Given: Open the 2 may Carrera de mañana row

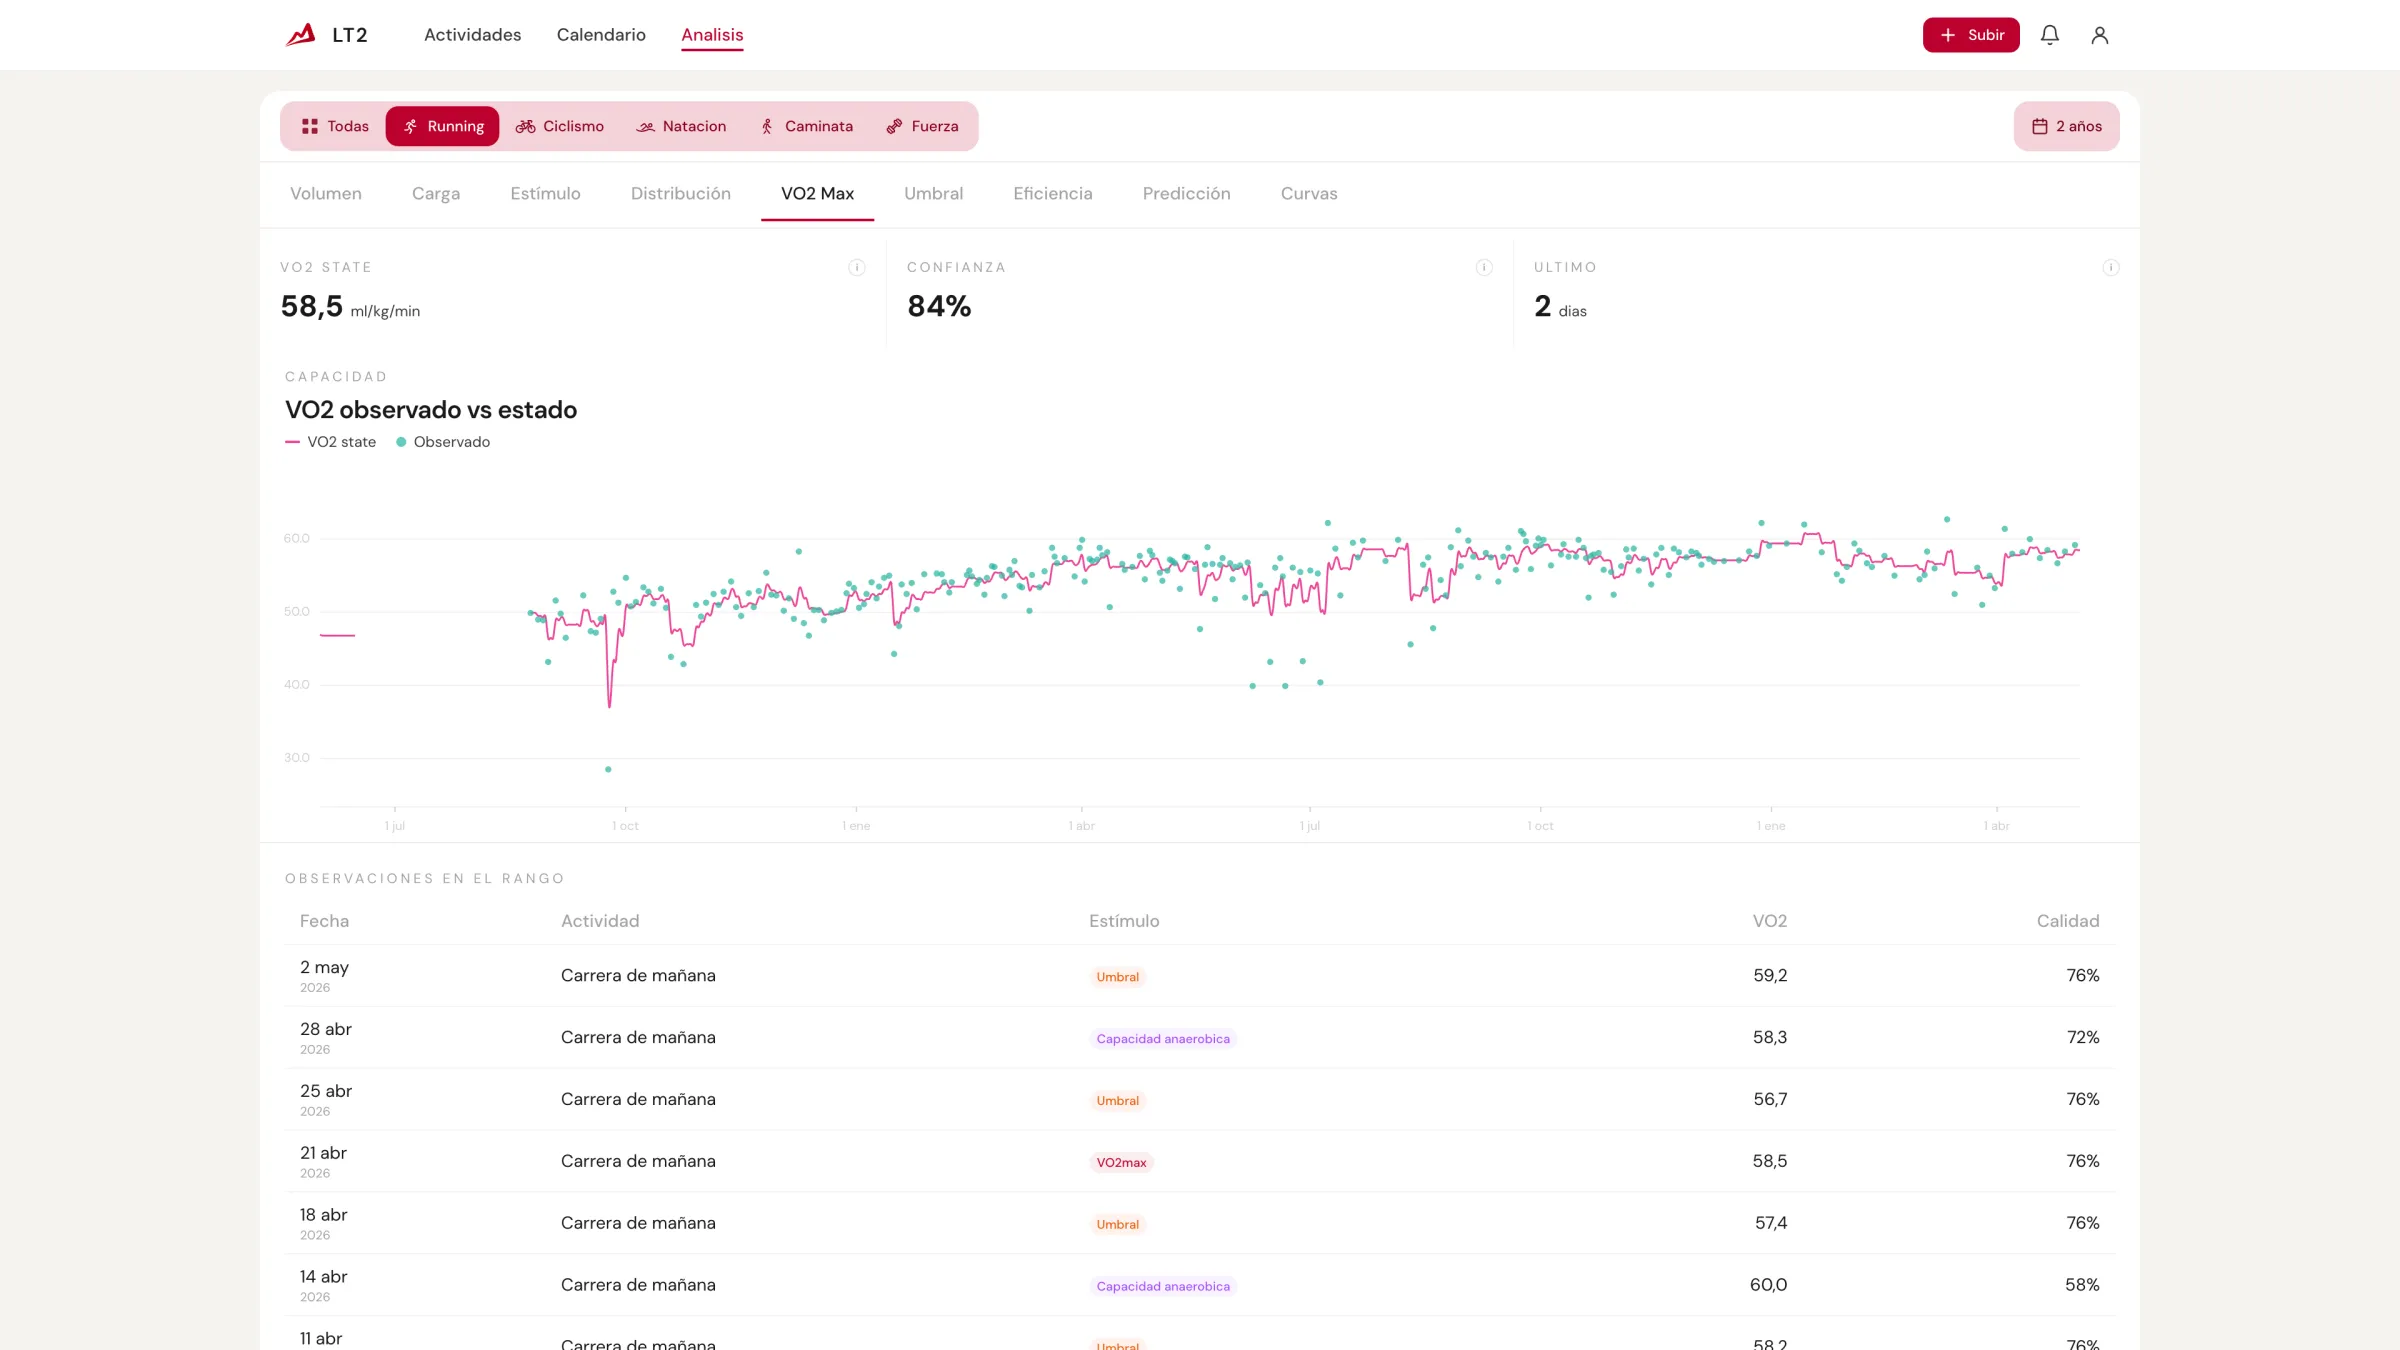Looking at the screenshot, I should [1200, 976].
